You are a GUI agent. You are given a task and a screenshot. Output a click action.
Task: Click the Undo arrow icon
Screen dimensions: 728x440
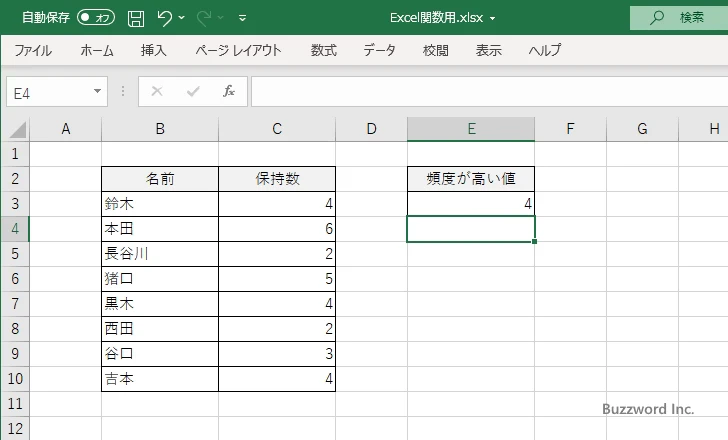(x=164, y=18)
